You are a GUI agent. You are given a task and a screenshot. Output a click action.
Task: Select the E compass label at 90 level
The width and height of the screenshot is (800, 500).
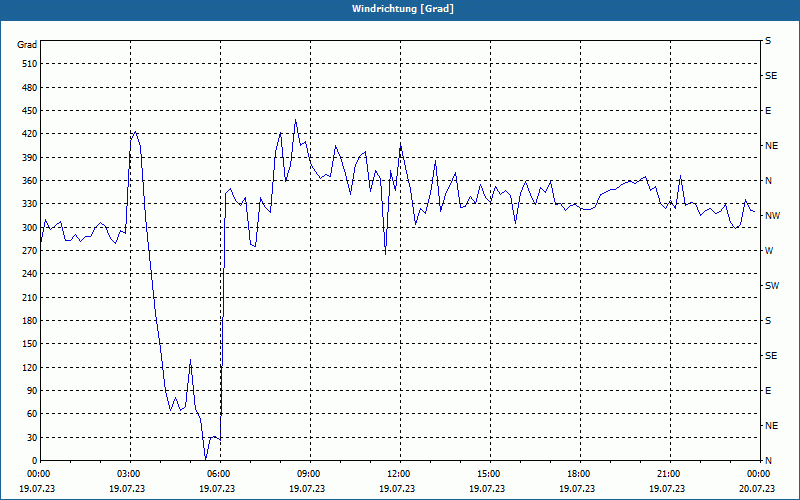pos(768,391)
